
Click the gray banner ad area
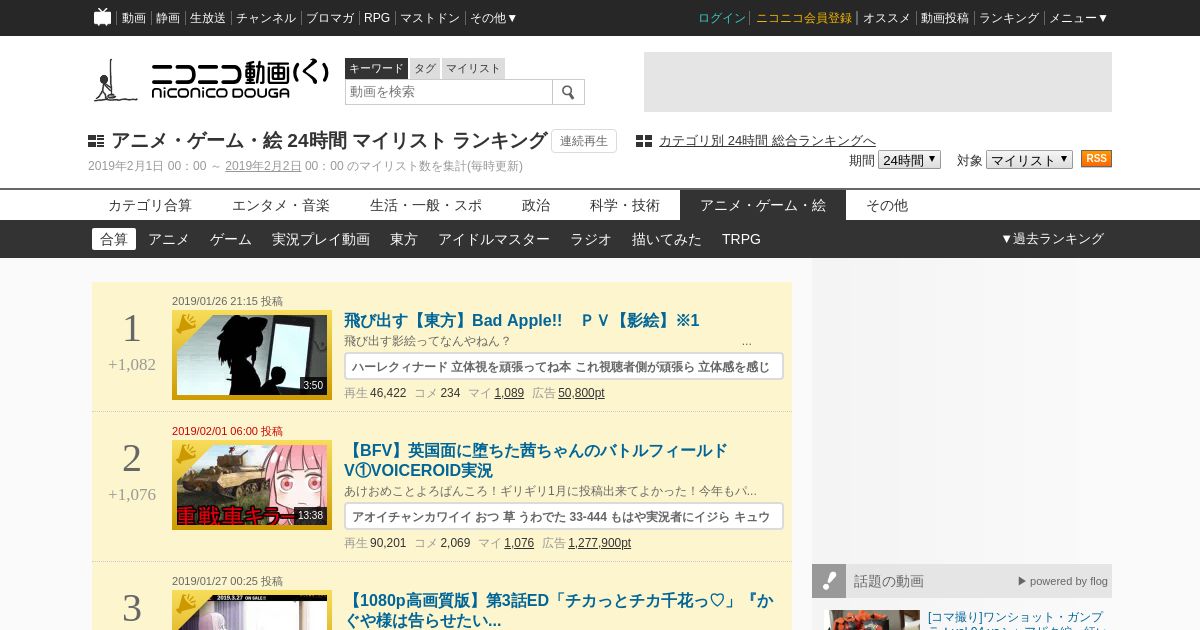pos(878,82)
